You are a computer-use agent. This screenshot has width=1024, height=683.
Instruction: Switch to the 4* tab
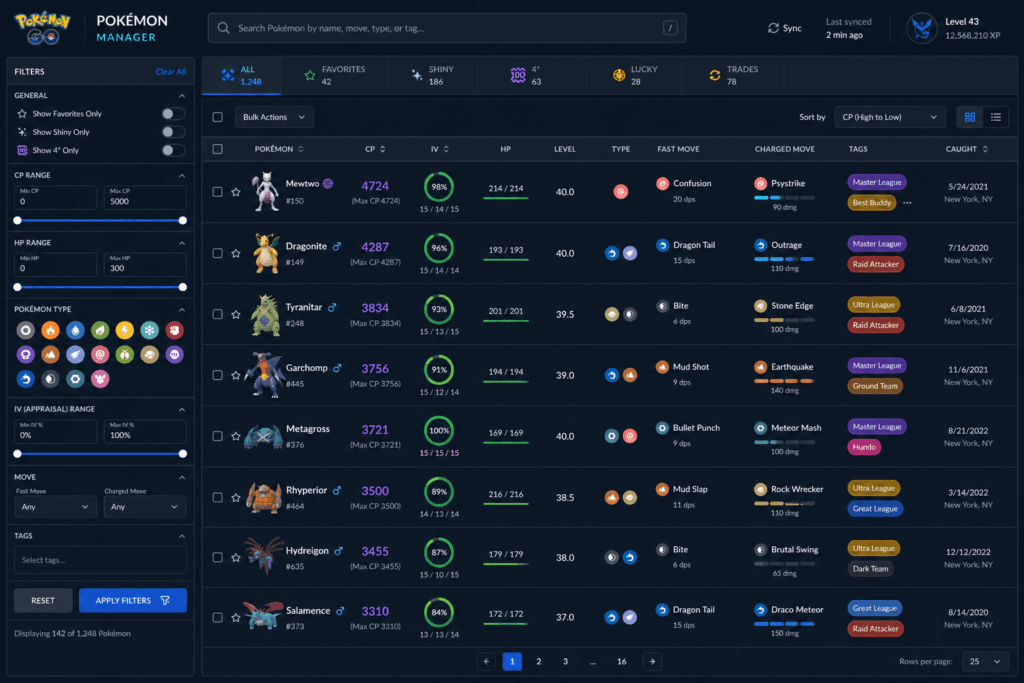click(x=532, y=76)
